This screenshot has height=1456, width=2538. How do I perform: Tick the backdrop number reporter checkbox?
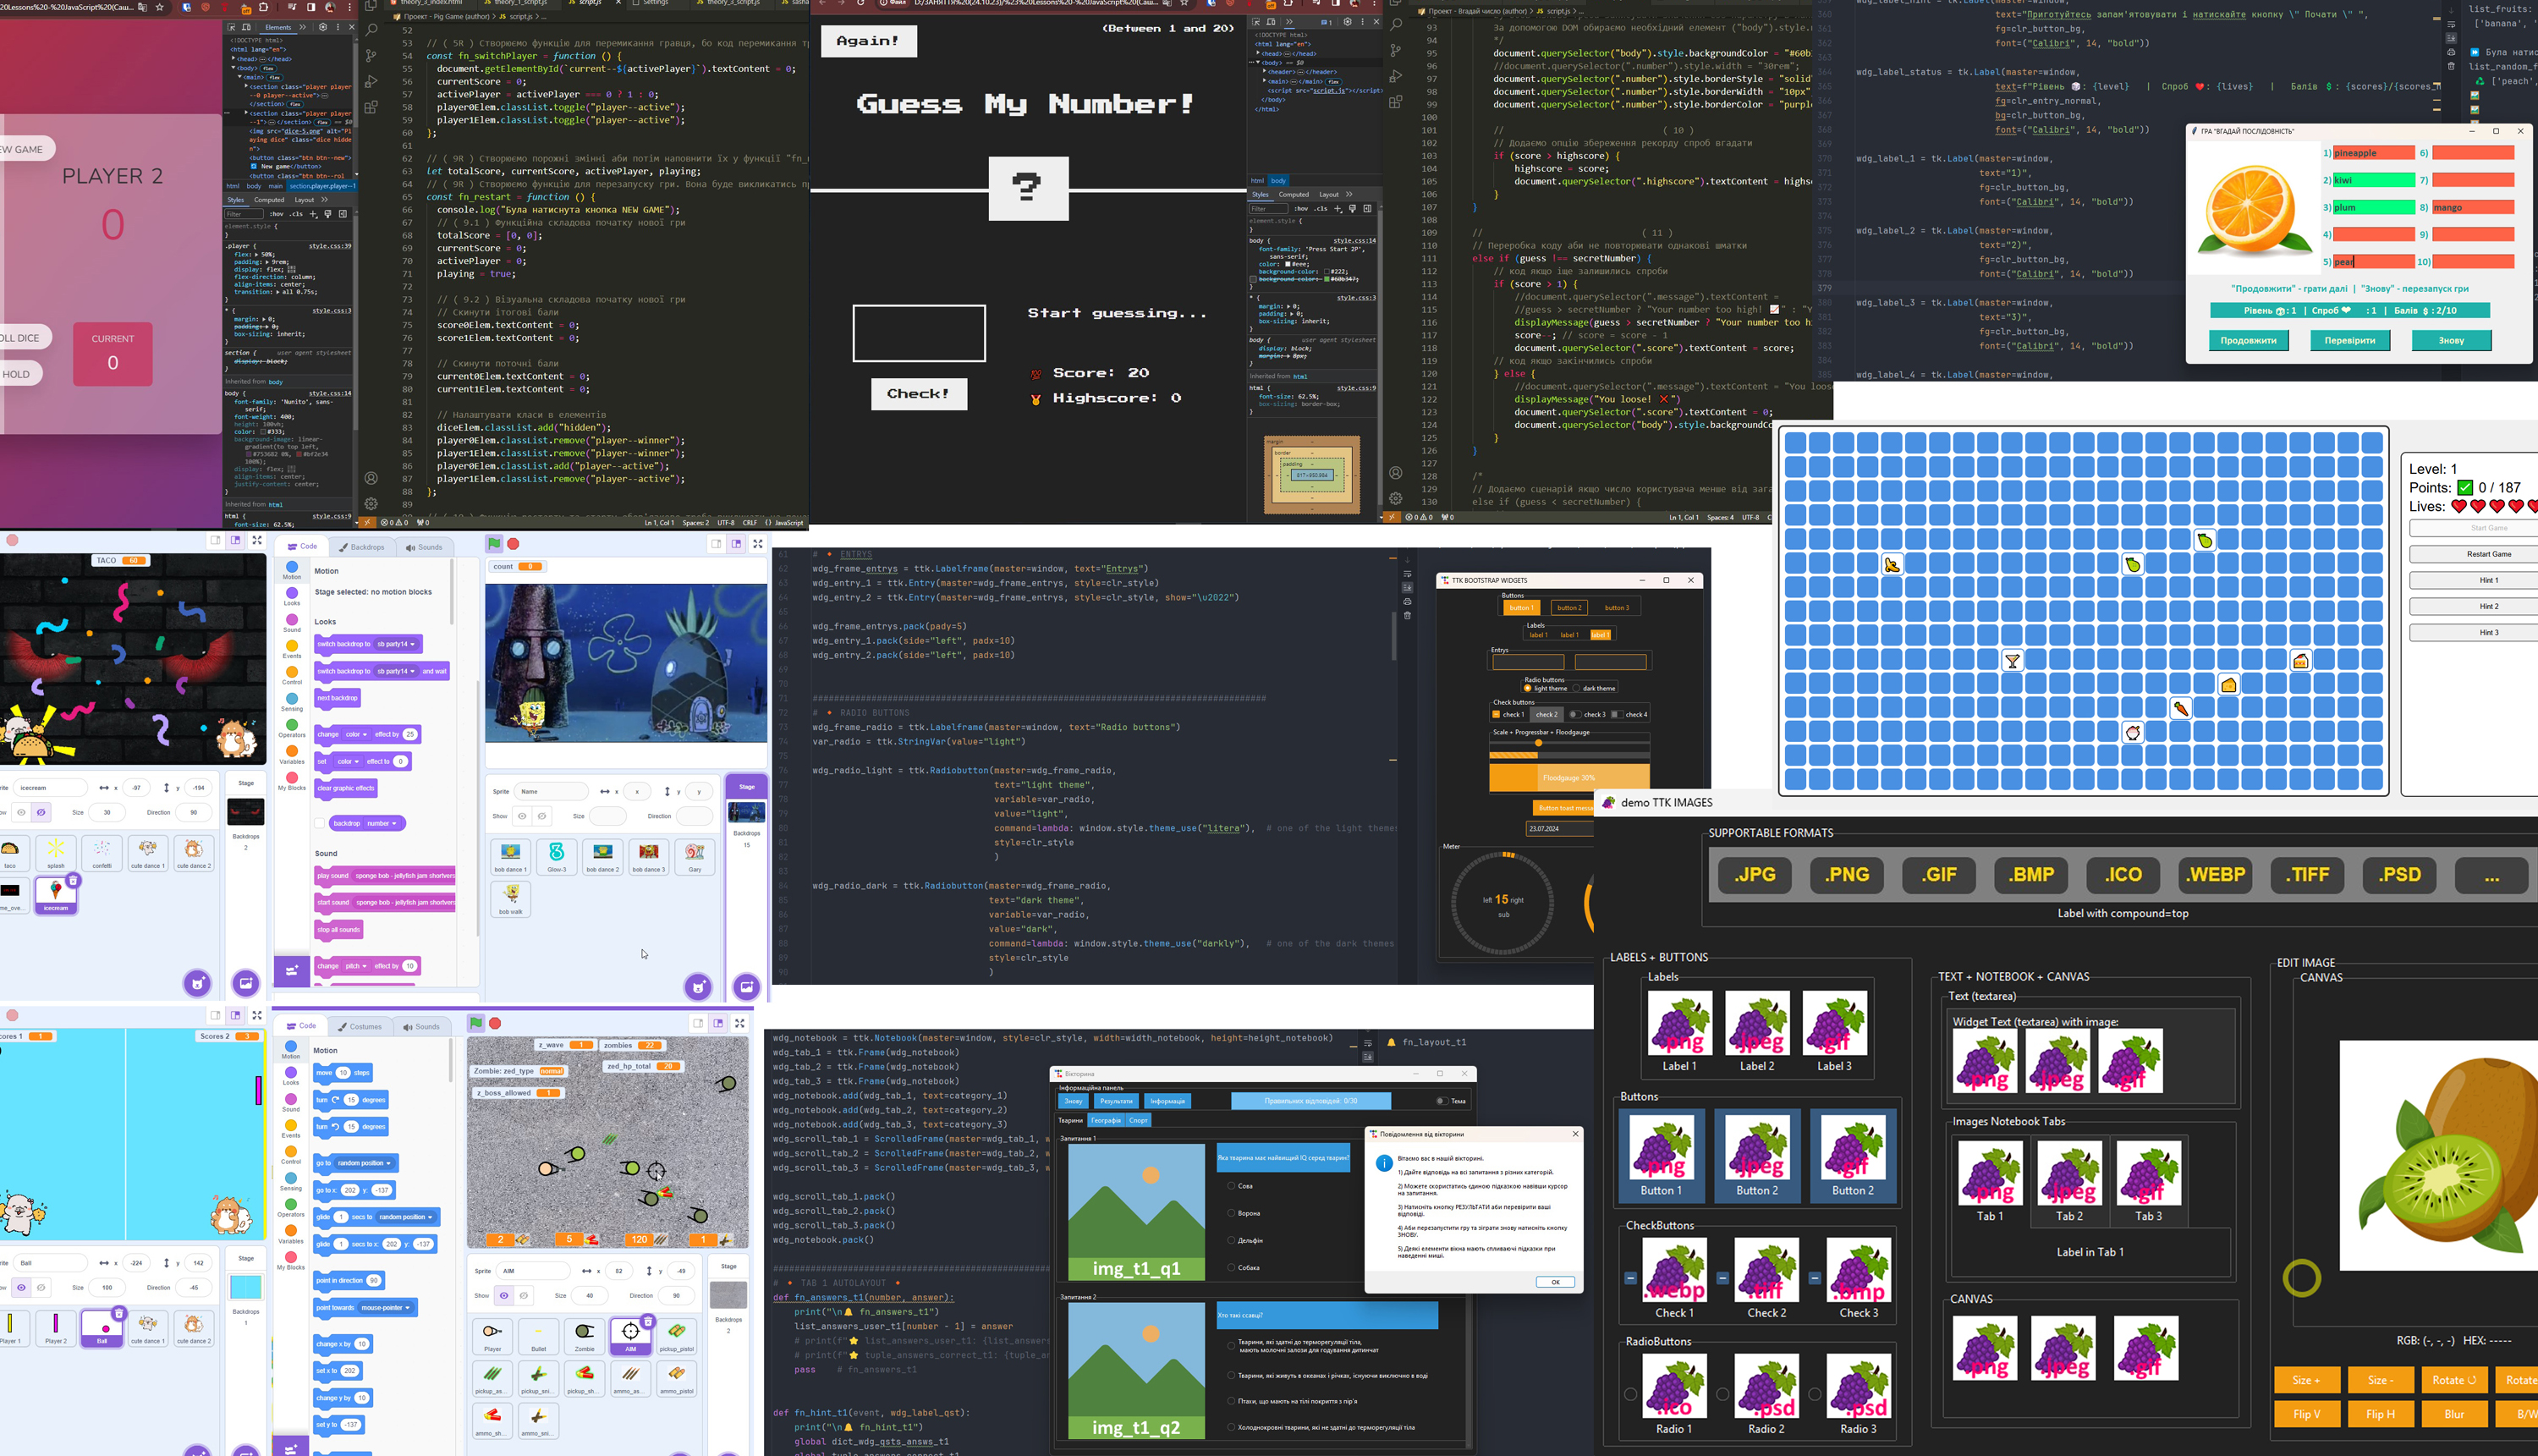pyautogui.click(x=320, y=823)
